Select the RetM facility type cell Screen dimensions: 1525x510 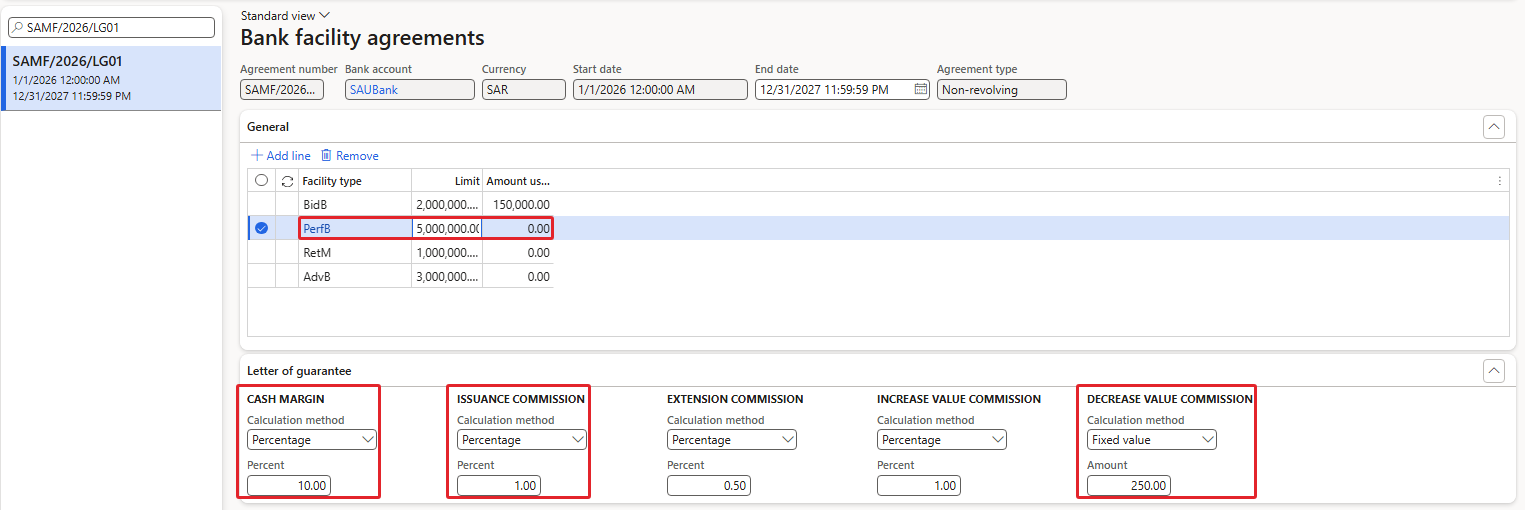click(355, 252)
